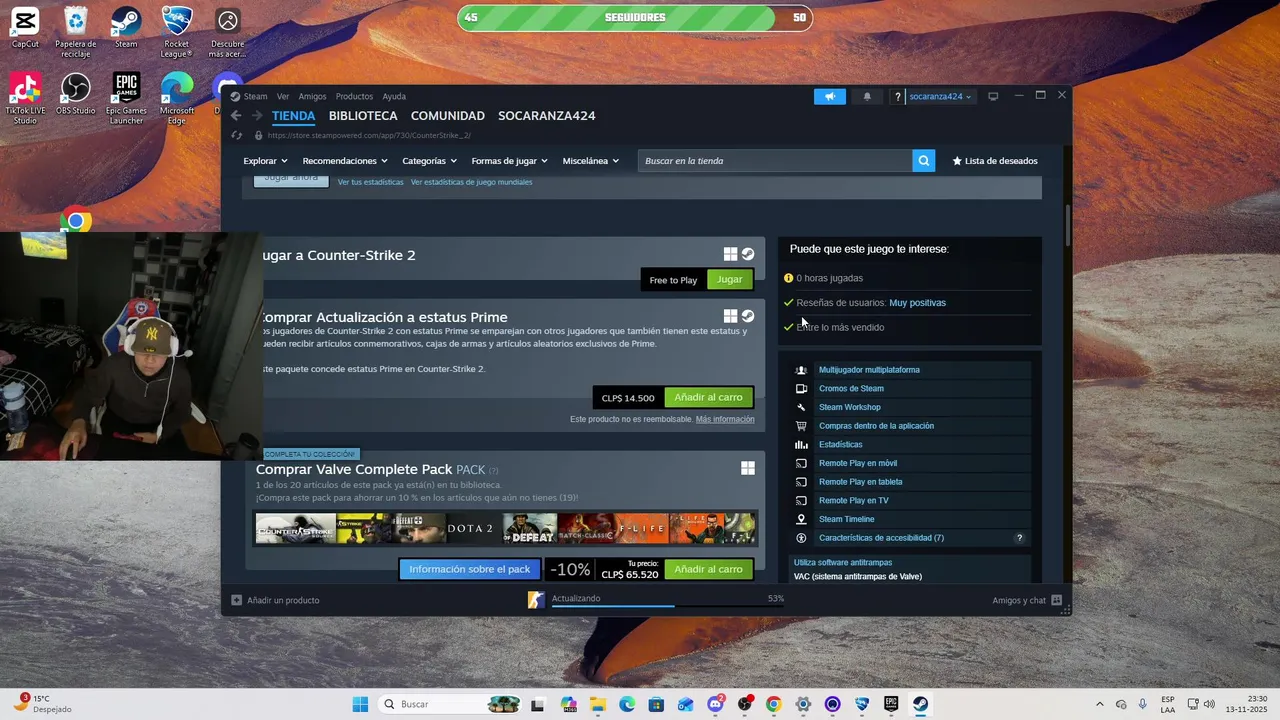Open the Ver menu
Viewport: 1280px width, 720px height.
tap(283, 96)
